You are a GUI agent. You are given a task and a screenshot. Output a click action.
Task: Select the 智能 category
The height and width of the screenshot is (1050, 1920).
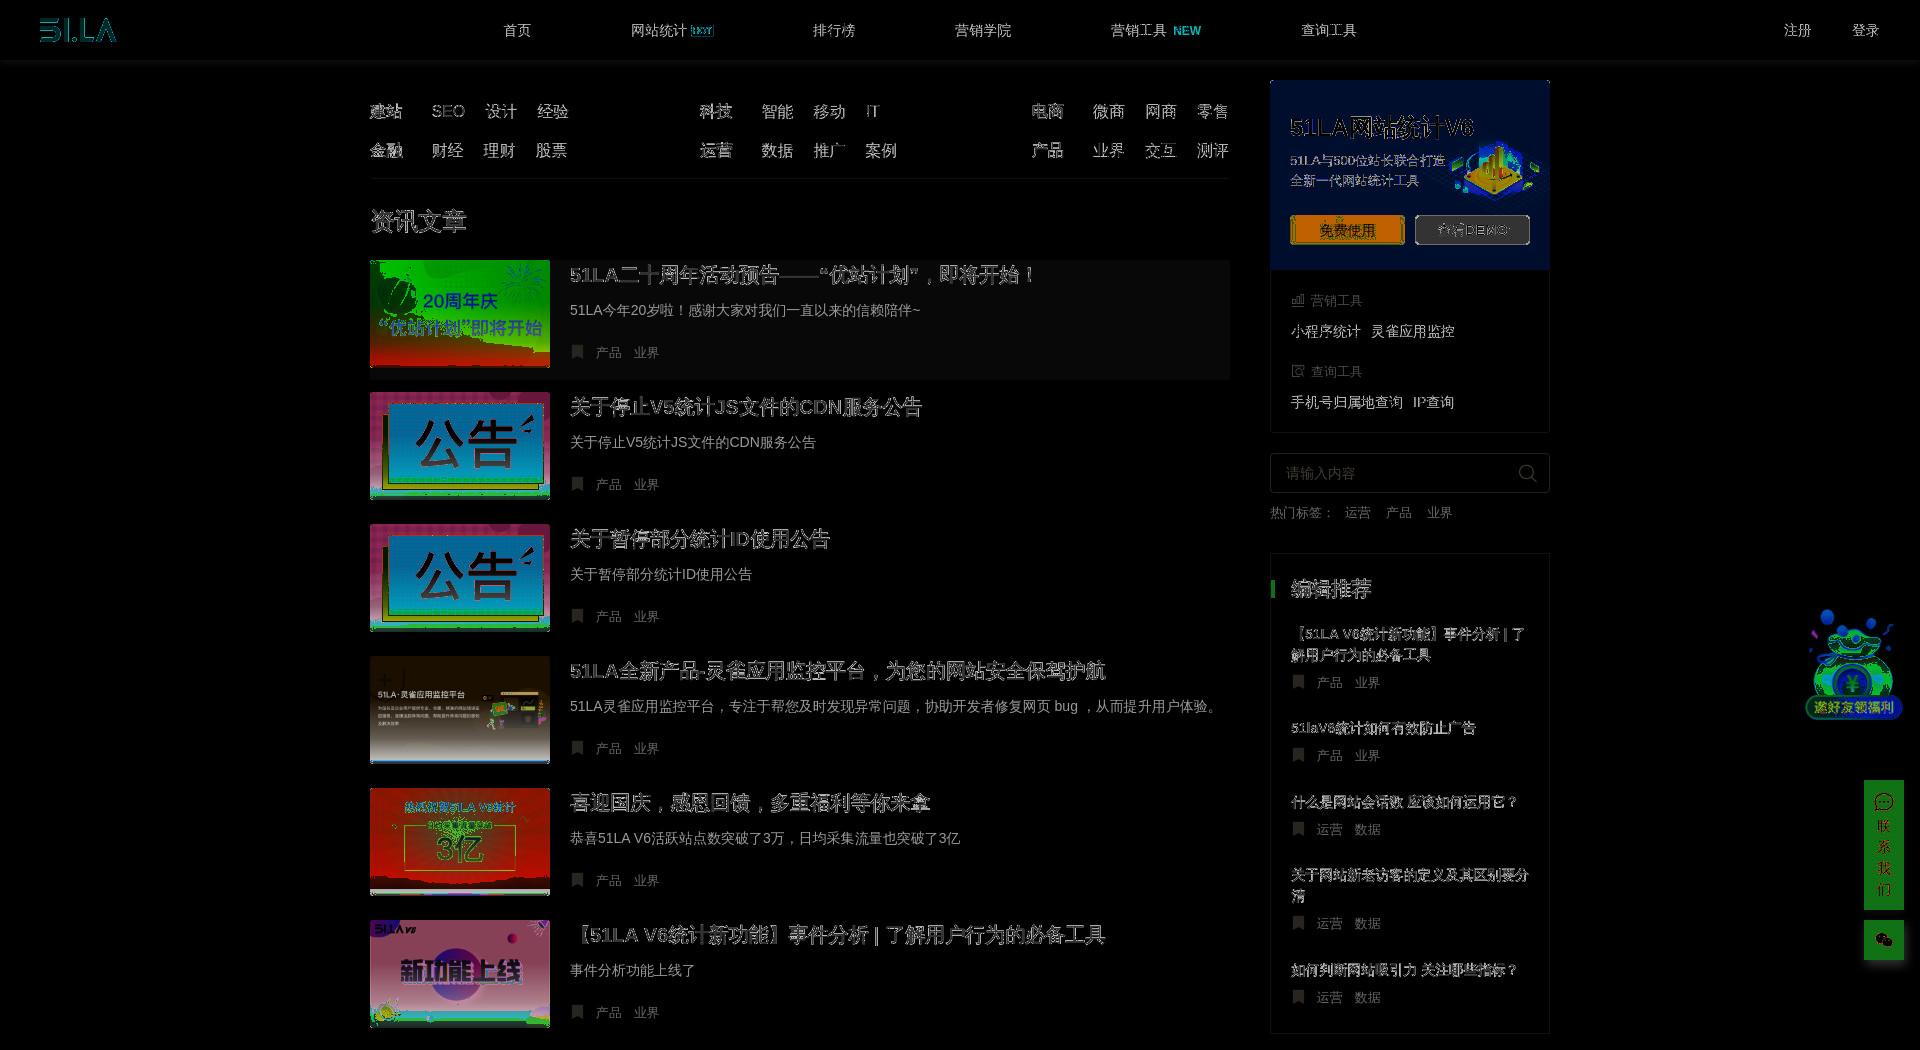777,111
